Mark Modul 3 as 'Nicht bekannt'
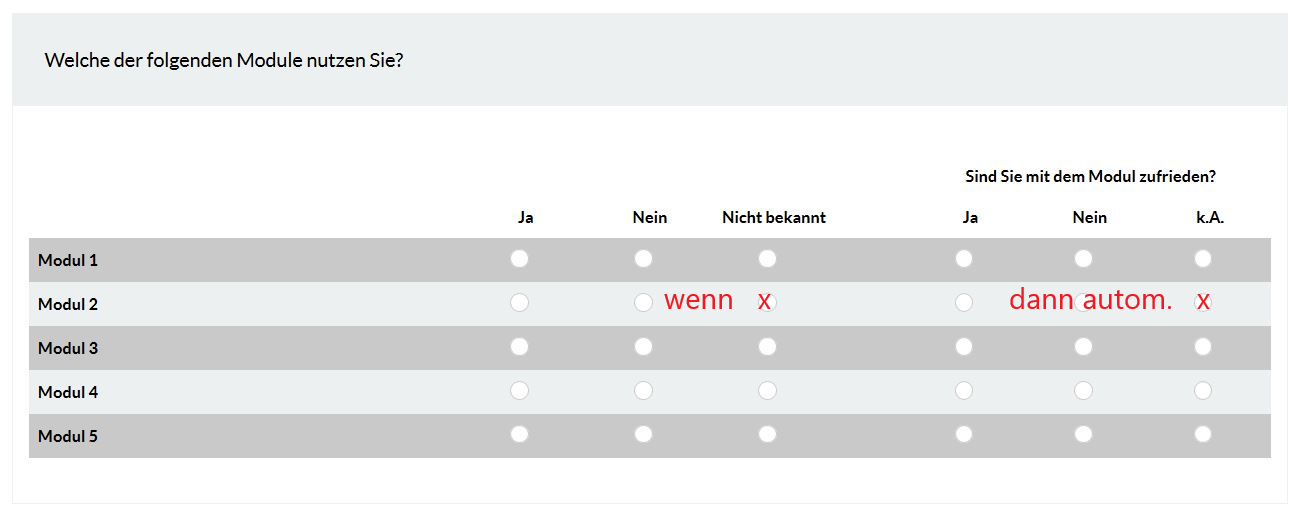Image resolution: width=1303 pixels, height=517 pixels. pyautogui.click(x=767, y=347)
